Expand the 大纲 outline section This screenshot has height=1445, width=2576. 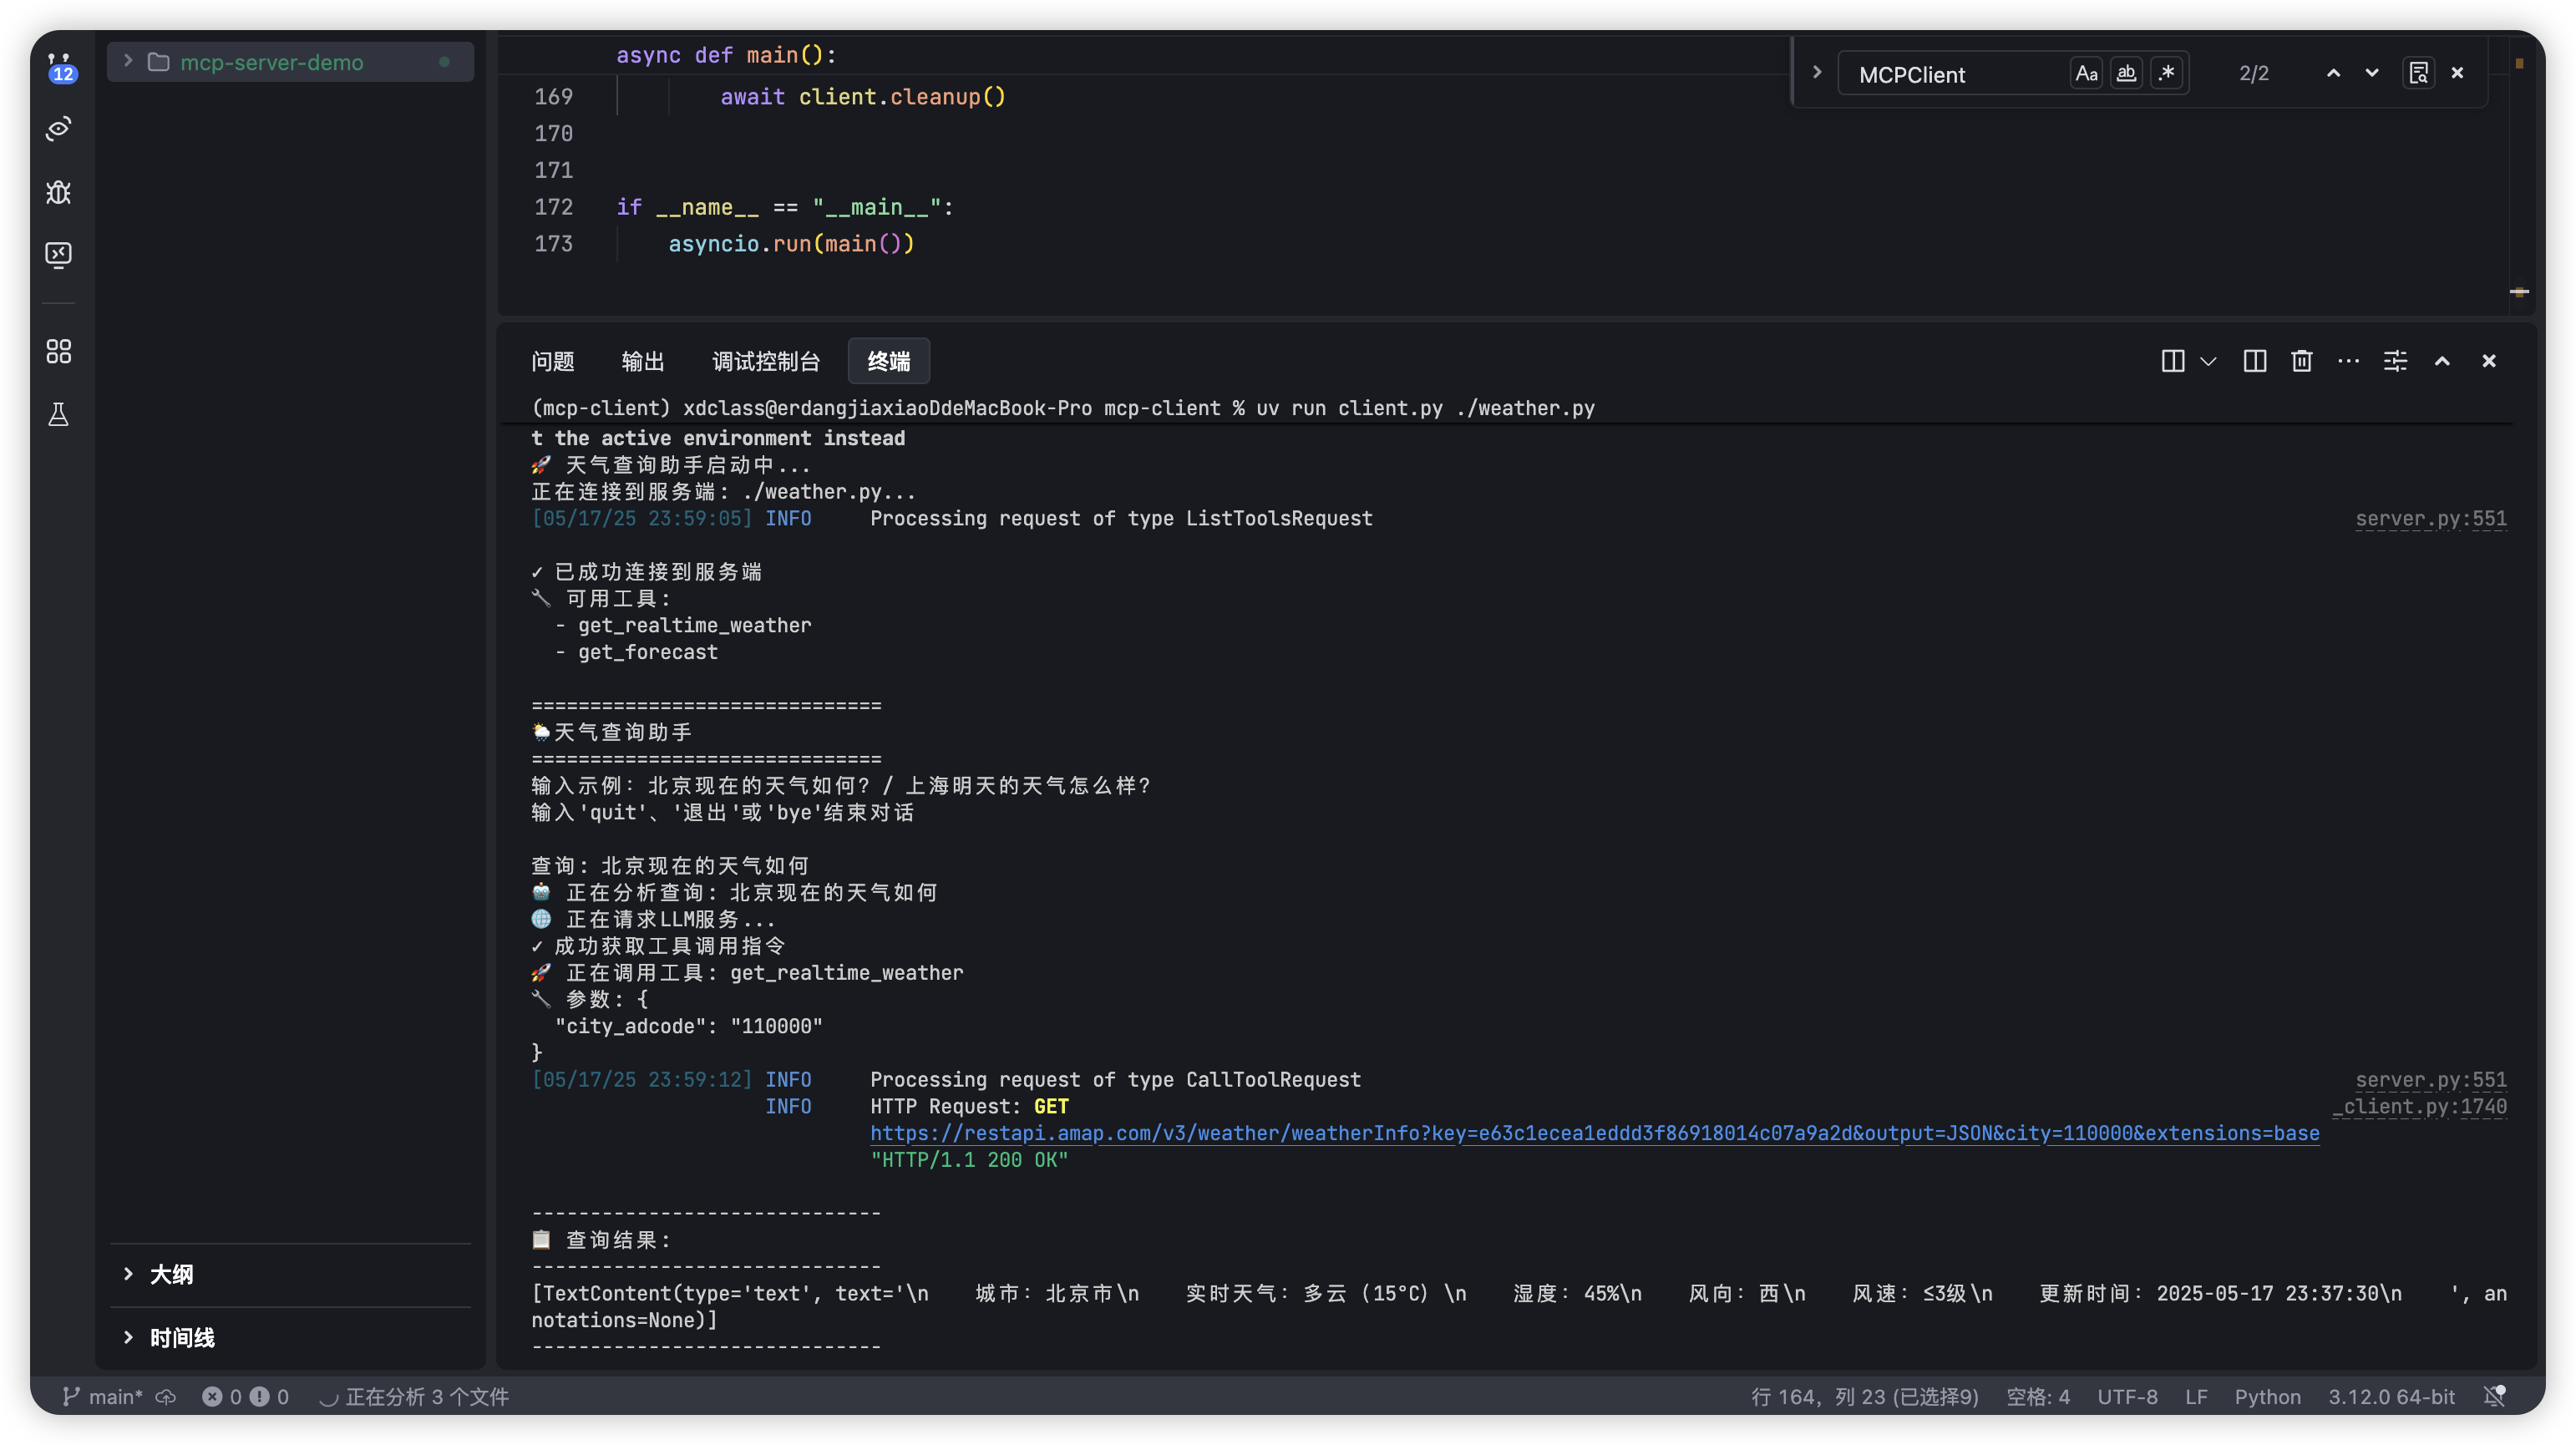[x=170, y=1274]
